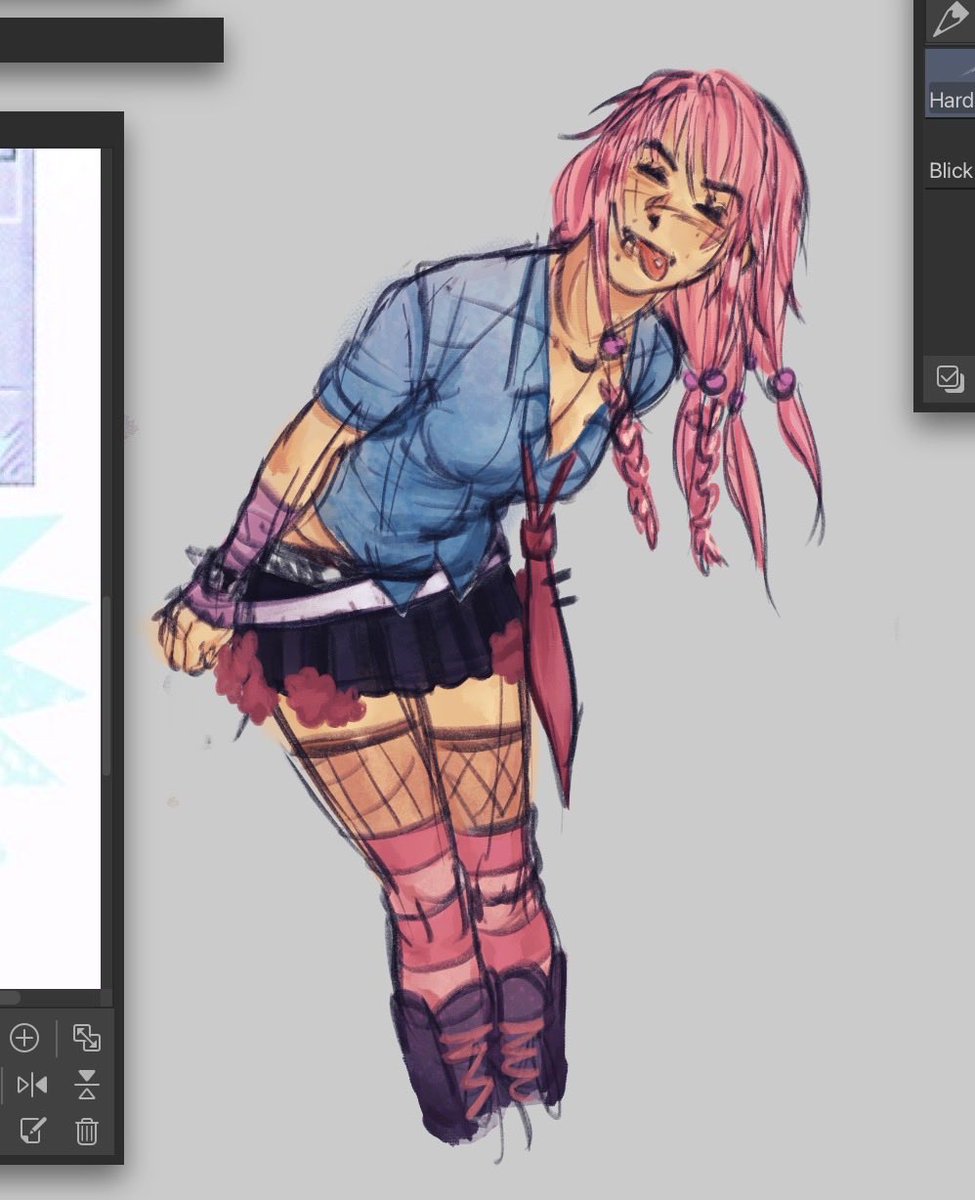Click the fit-to-window resize arrows icon

point(87,1038)
